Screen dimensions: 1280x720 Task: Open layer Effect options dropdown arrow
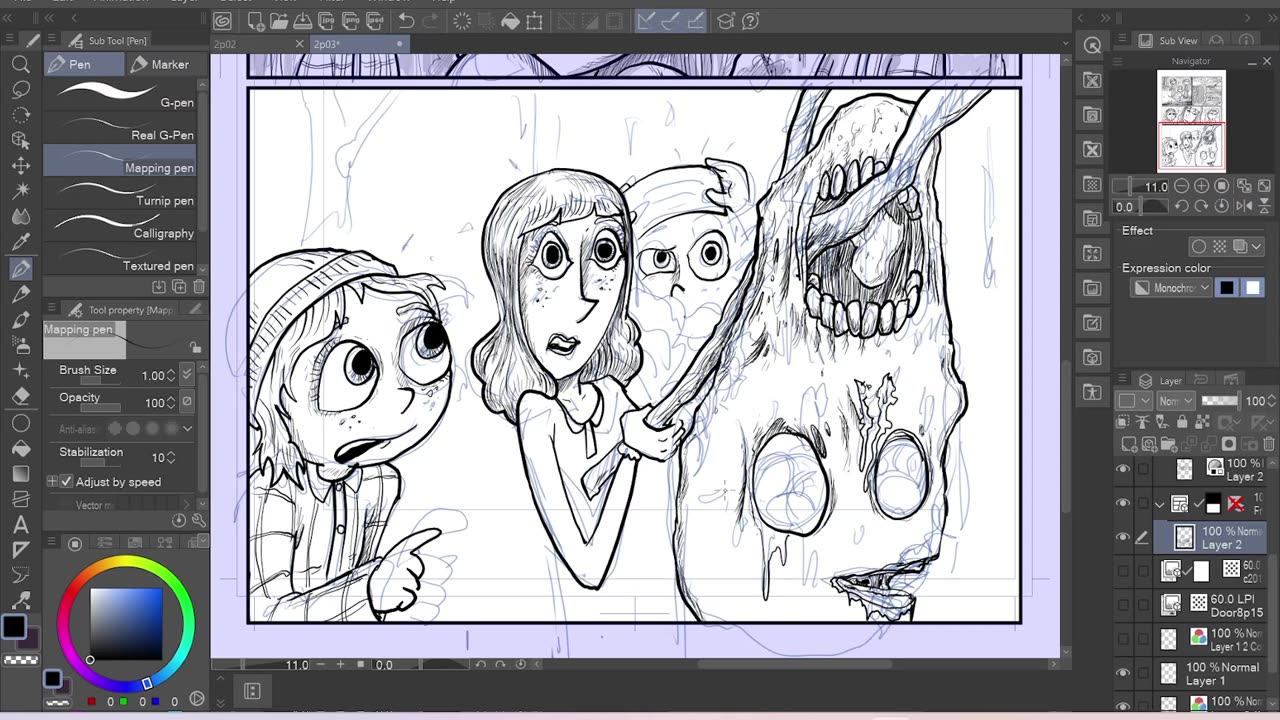(1257, 247)
